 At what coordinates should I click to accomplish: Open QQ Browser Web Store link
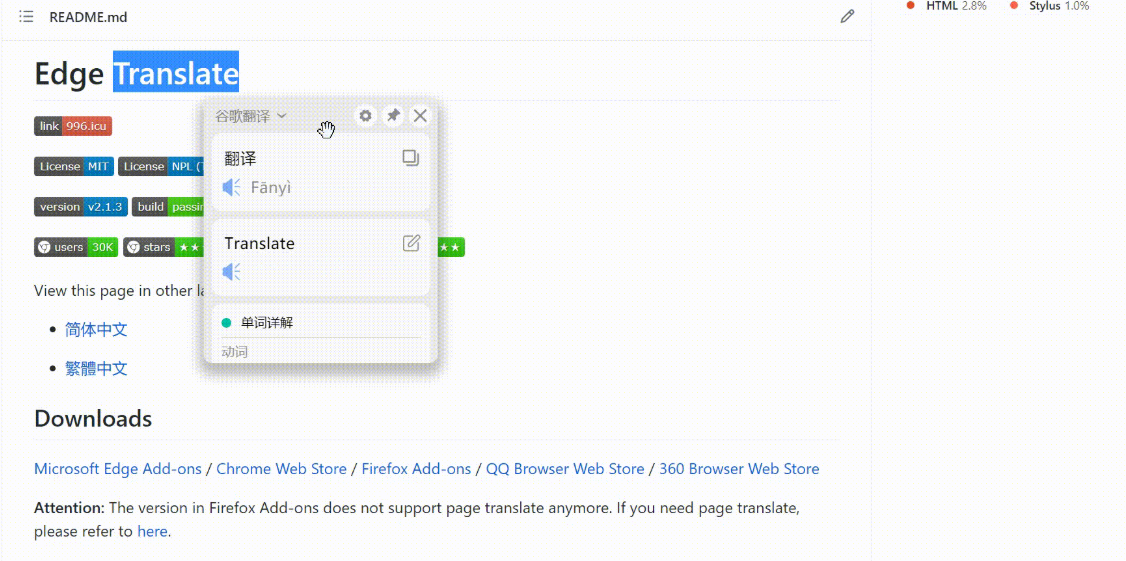point(565,469)
